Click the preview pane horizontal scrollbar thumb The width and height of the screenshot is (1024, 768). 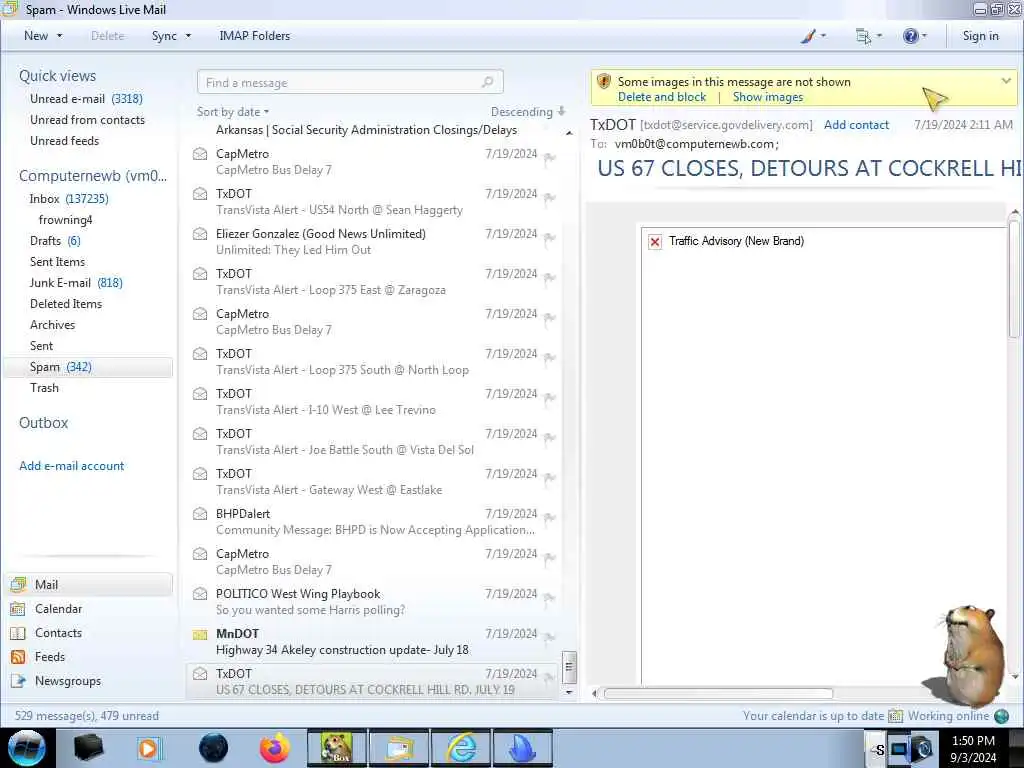[x=718, y=694]
